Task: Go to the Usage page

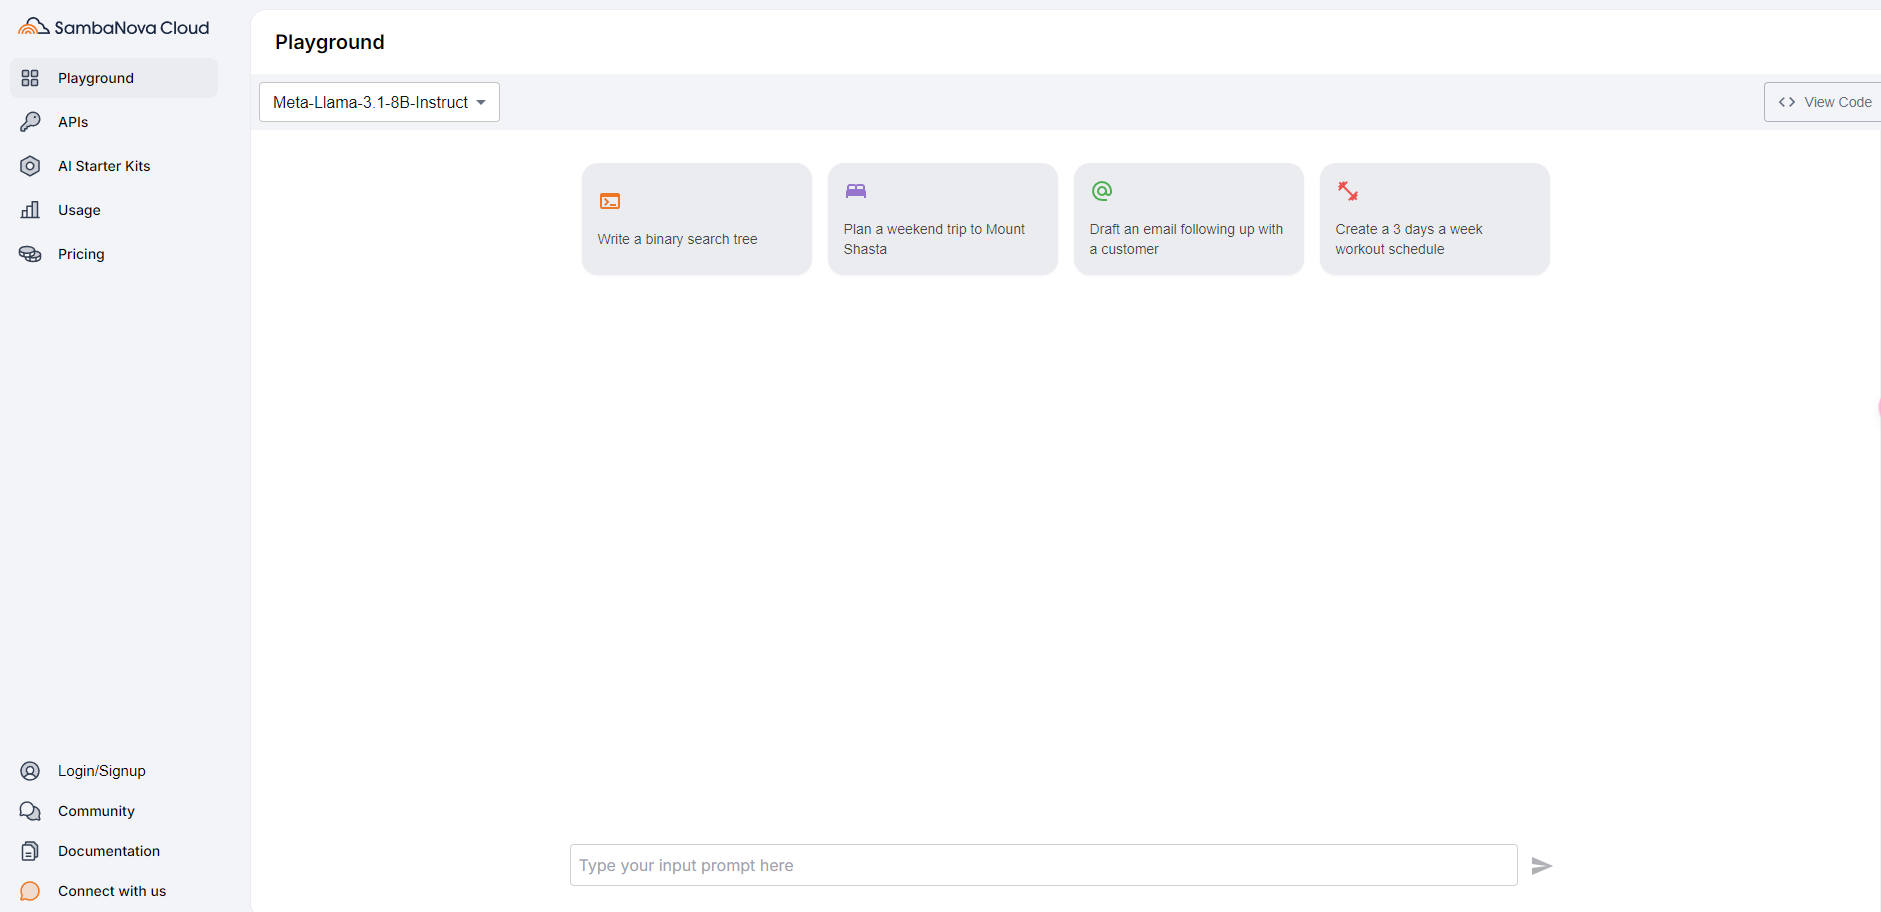Action: 79,210
